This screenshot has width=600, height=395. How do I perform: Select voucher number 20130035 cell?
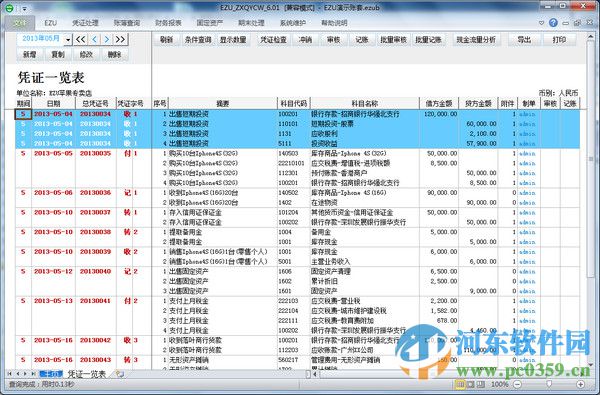[x=95, y=153]
